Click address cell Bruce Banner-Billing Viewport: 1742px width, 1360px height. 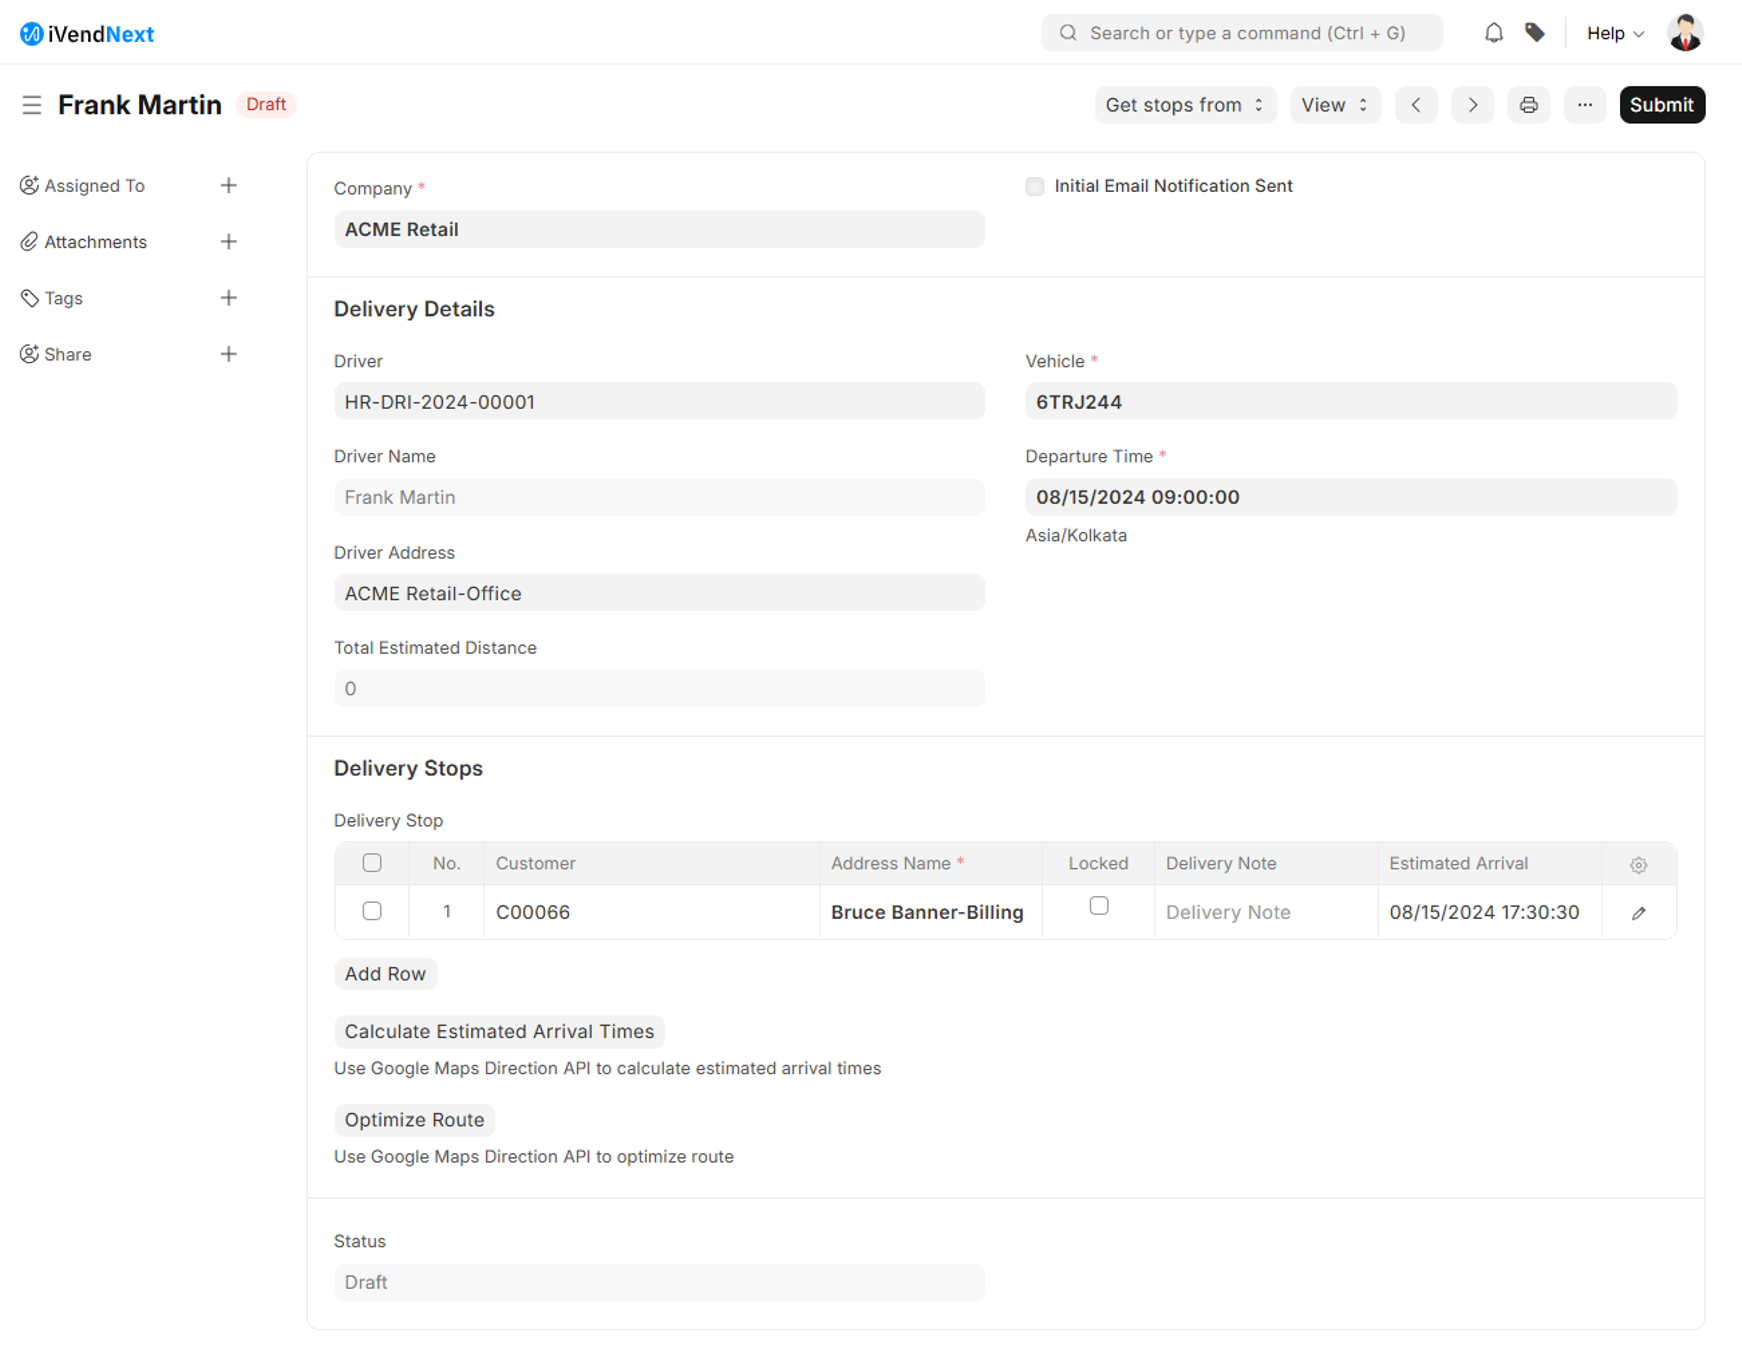point(930,913)
